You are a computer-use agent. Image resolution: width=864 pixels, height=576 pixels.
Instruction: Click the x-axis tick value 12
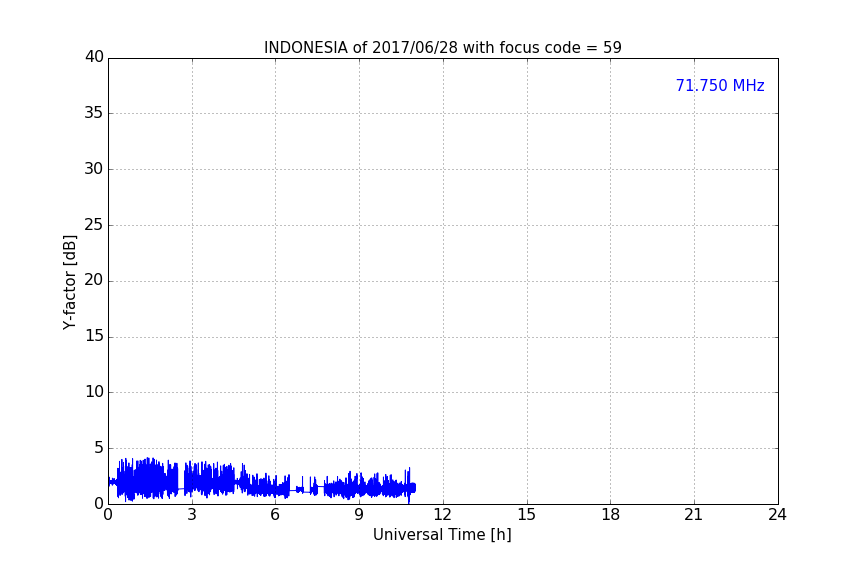(442, 515)
